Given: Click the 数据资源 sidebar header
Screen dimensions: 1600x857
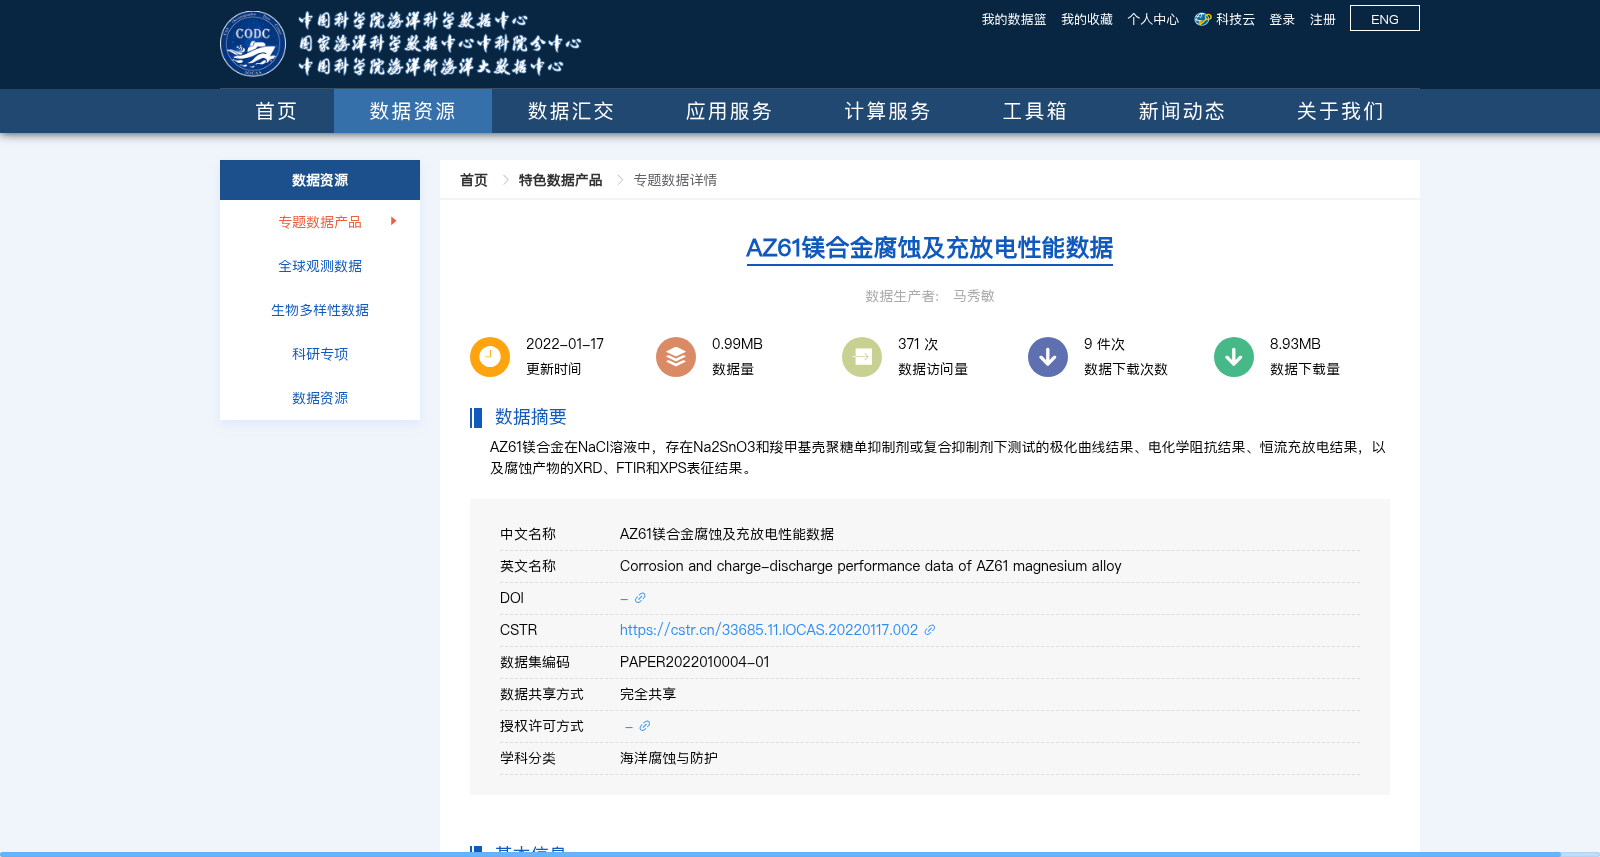Looking at the screenshot, I should point(320,180).
